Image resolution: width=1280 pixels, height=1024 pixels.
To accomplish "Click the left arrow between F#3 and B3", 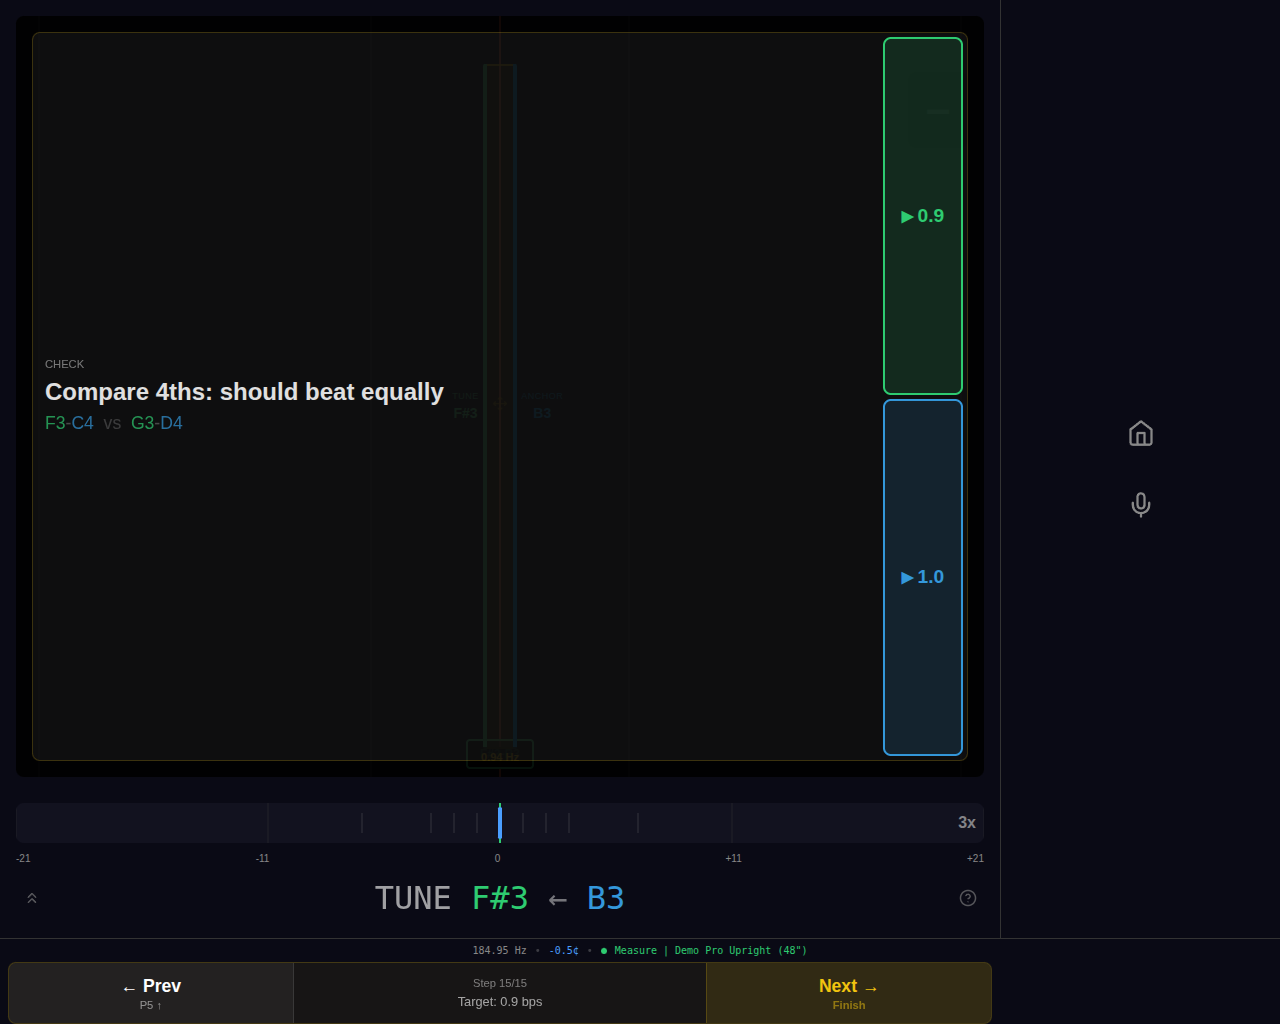I will point(556,898).
